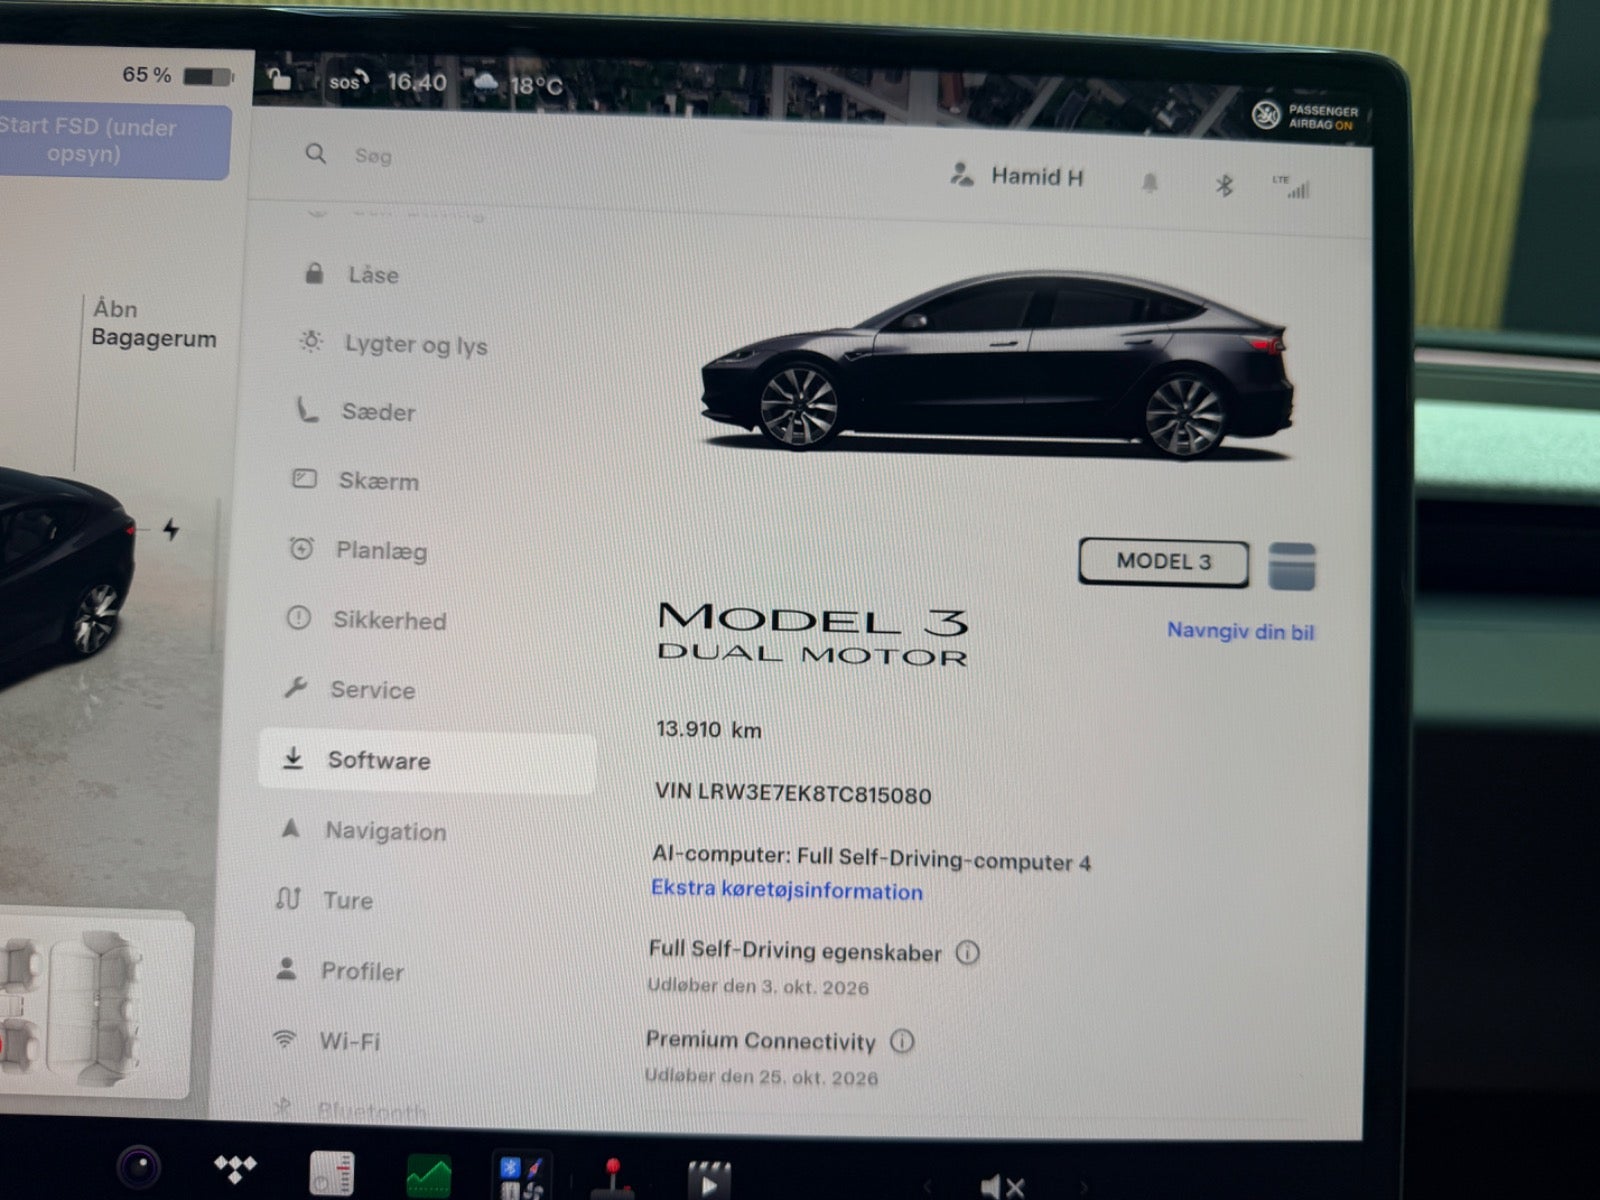
Task: Tap the Bluetooth status icon beside the bell
Action: 1224,185
